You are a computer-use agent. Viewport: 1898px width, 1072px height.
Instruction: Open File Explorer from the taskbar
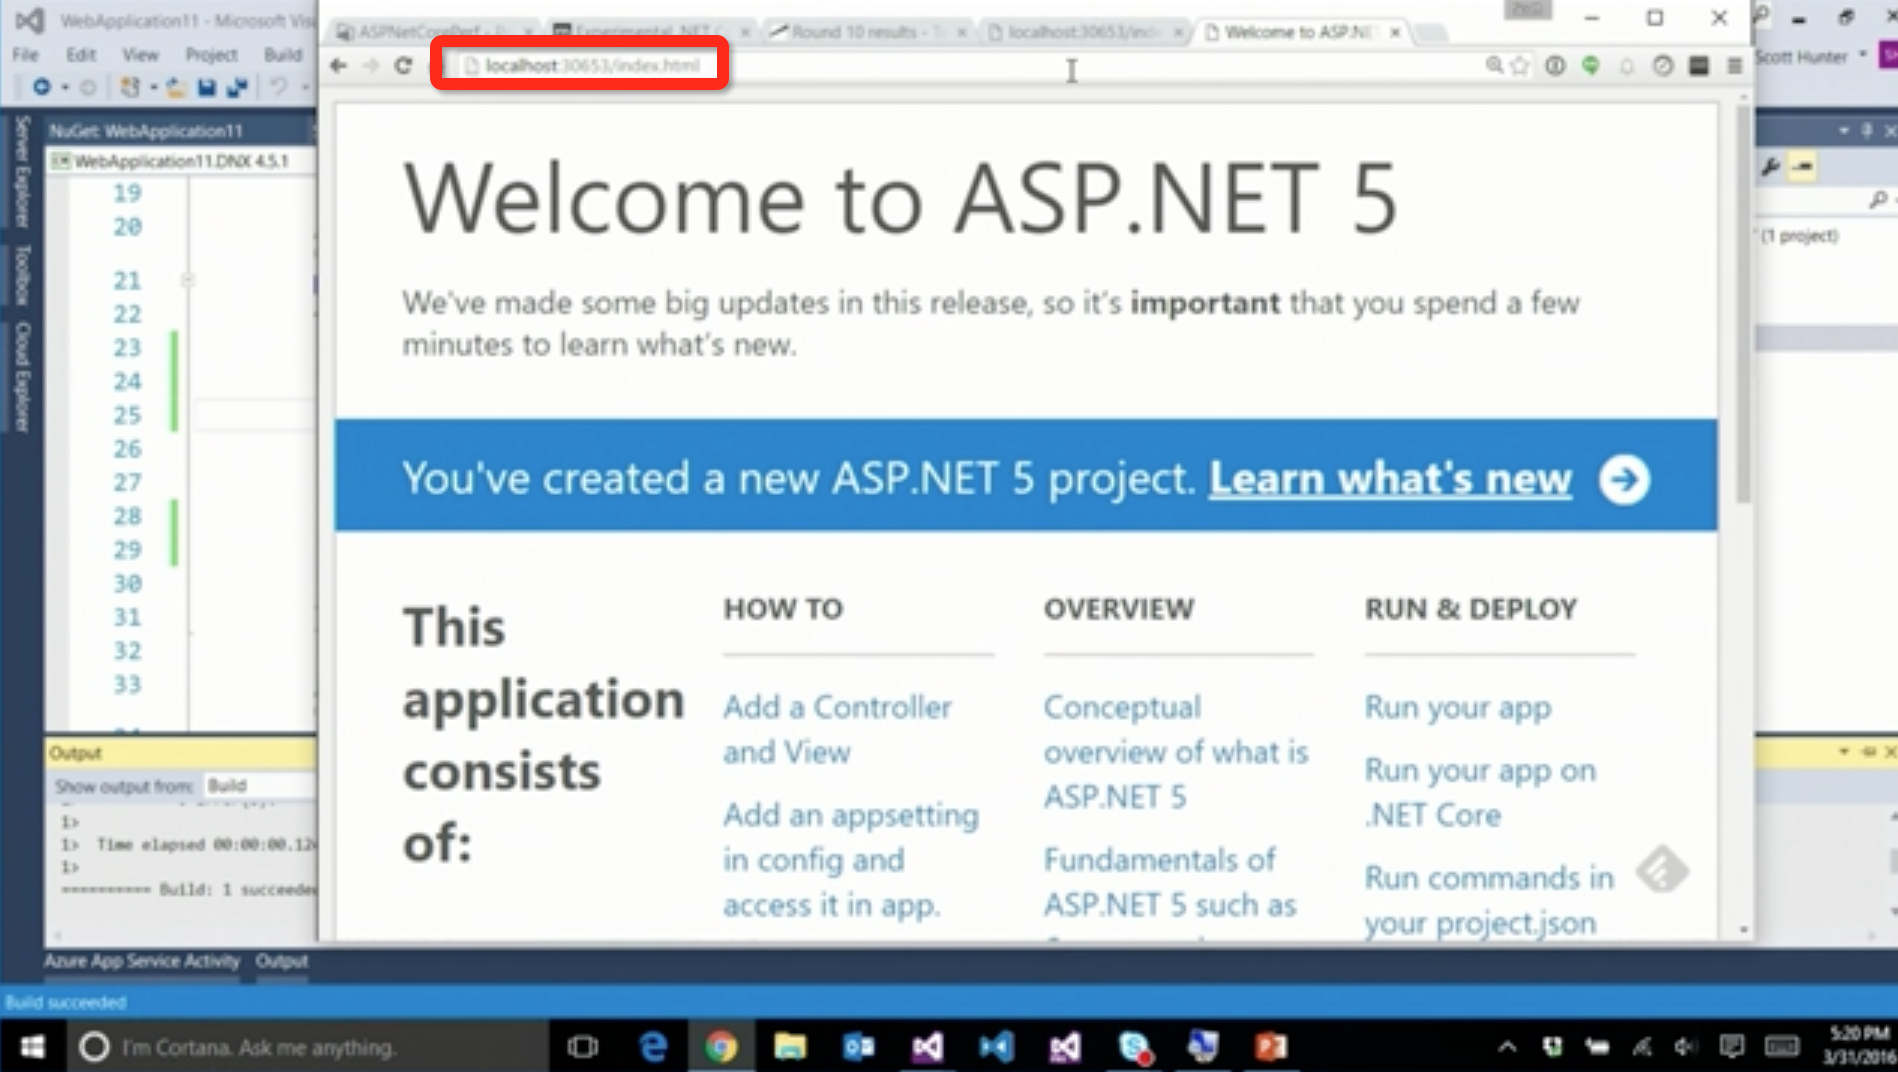point(790,1047)
